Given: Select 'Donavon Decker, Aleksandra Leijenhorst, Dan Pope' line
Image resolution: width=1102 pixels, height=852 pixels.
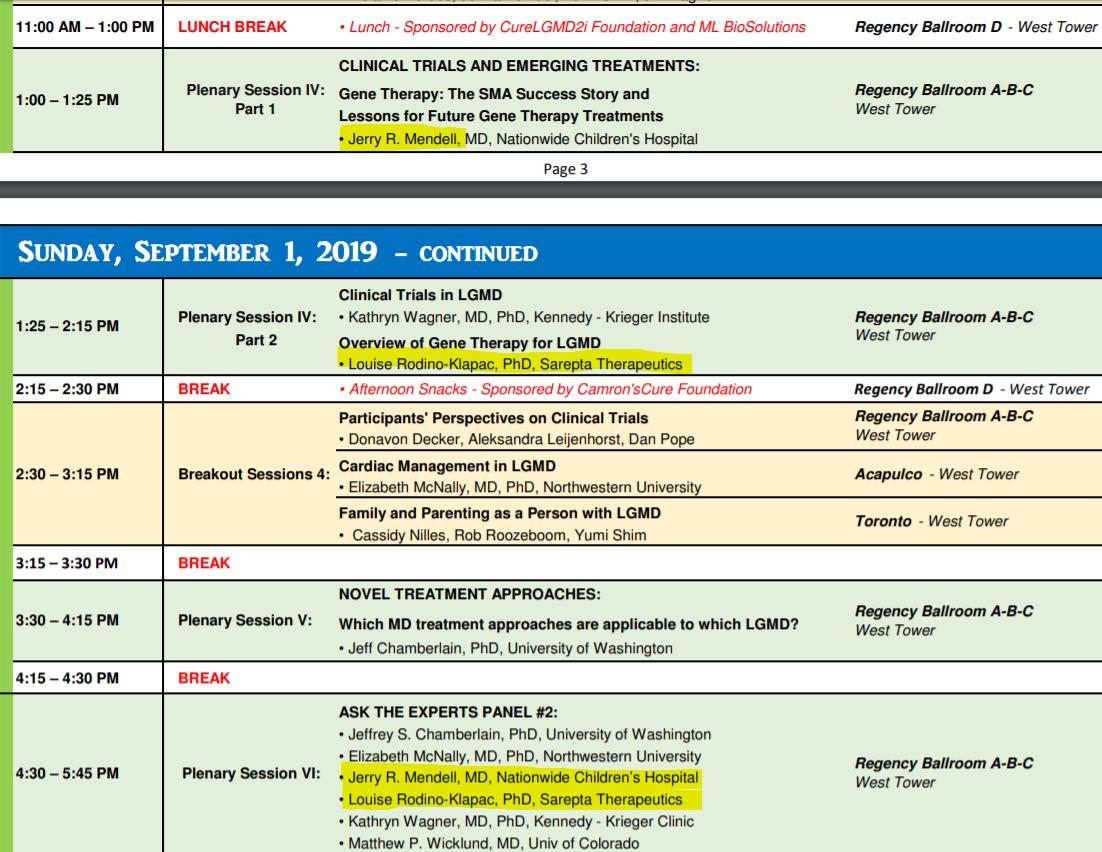Looking at the screenshot, I should pyautogui.click(x=517, y=439).
